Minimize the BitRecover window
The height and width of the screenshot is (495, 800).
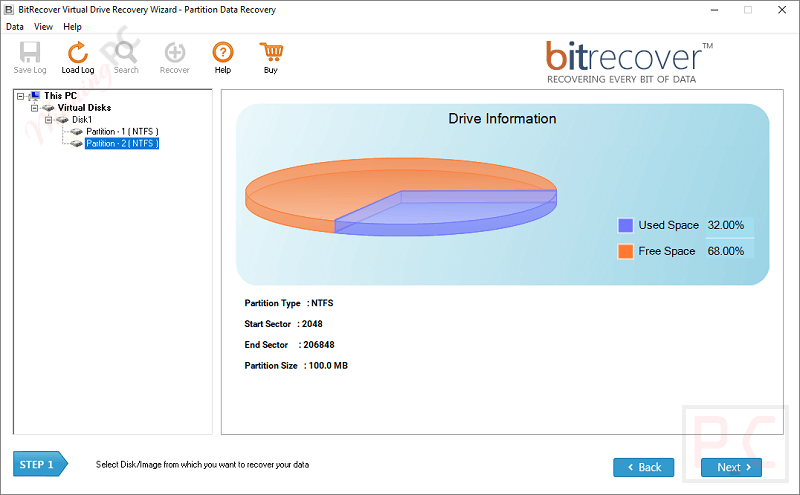(714, 10)
